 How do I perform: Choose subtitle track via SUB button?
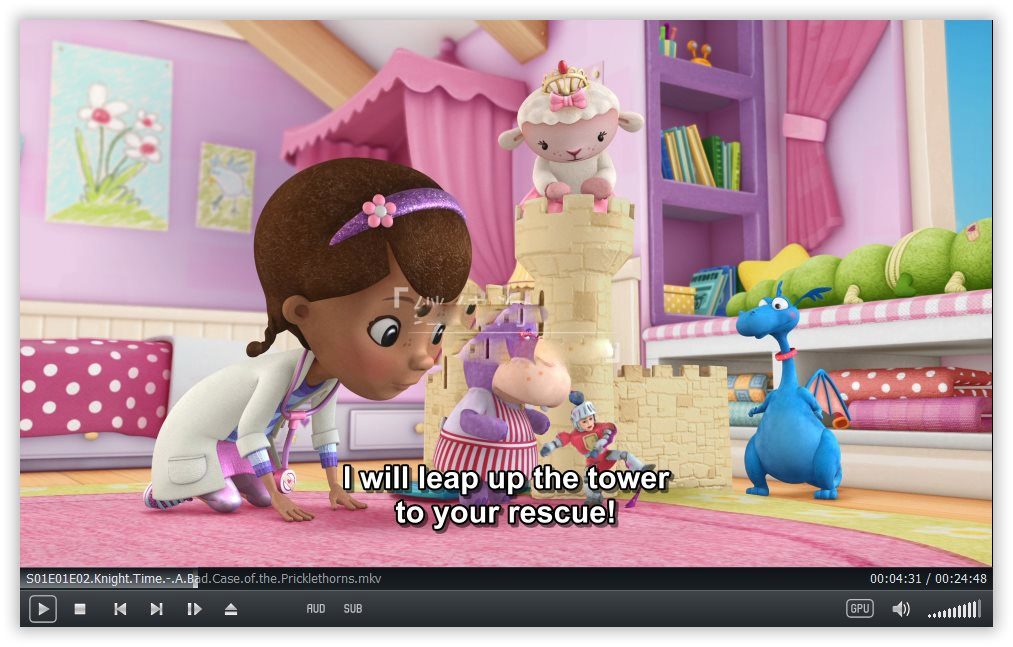click(x=353, y=609)
